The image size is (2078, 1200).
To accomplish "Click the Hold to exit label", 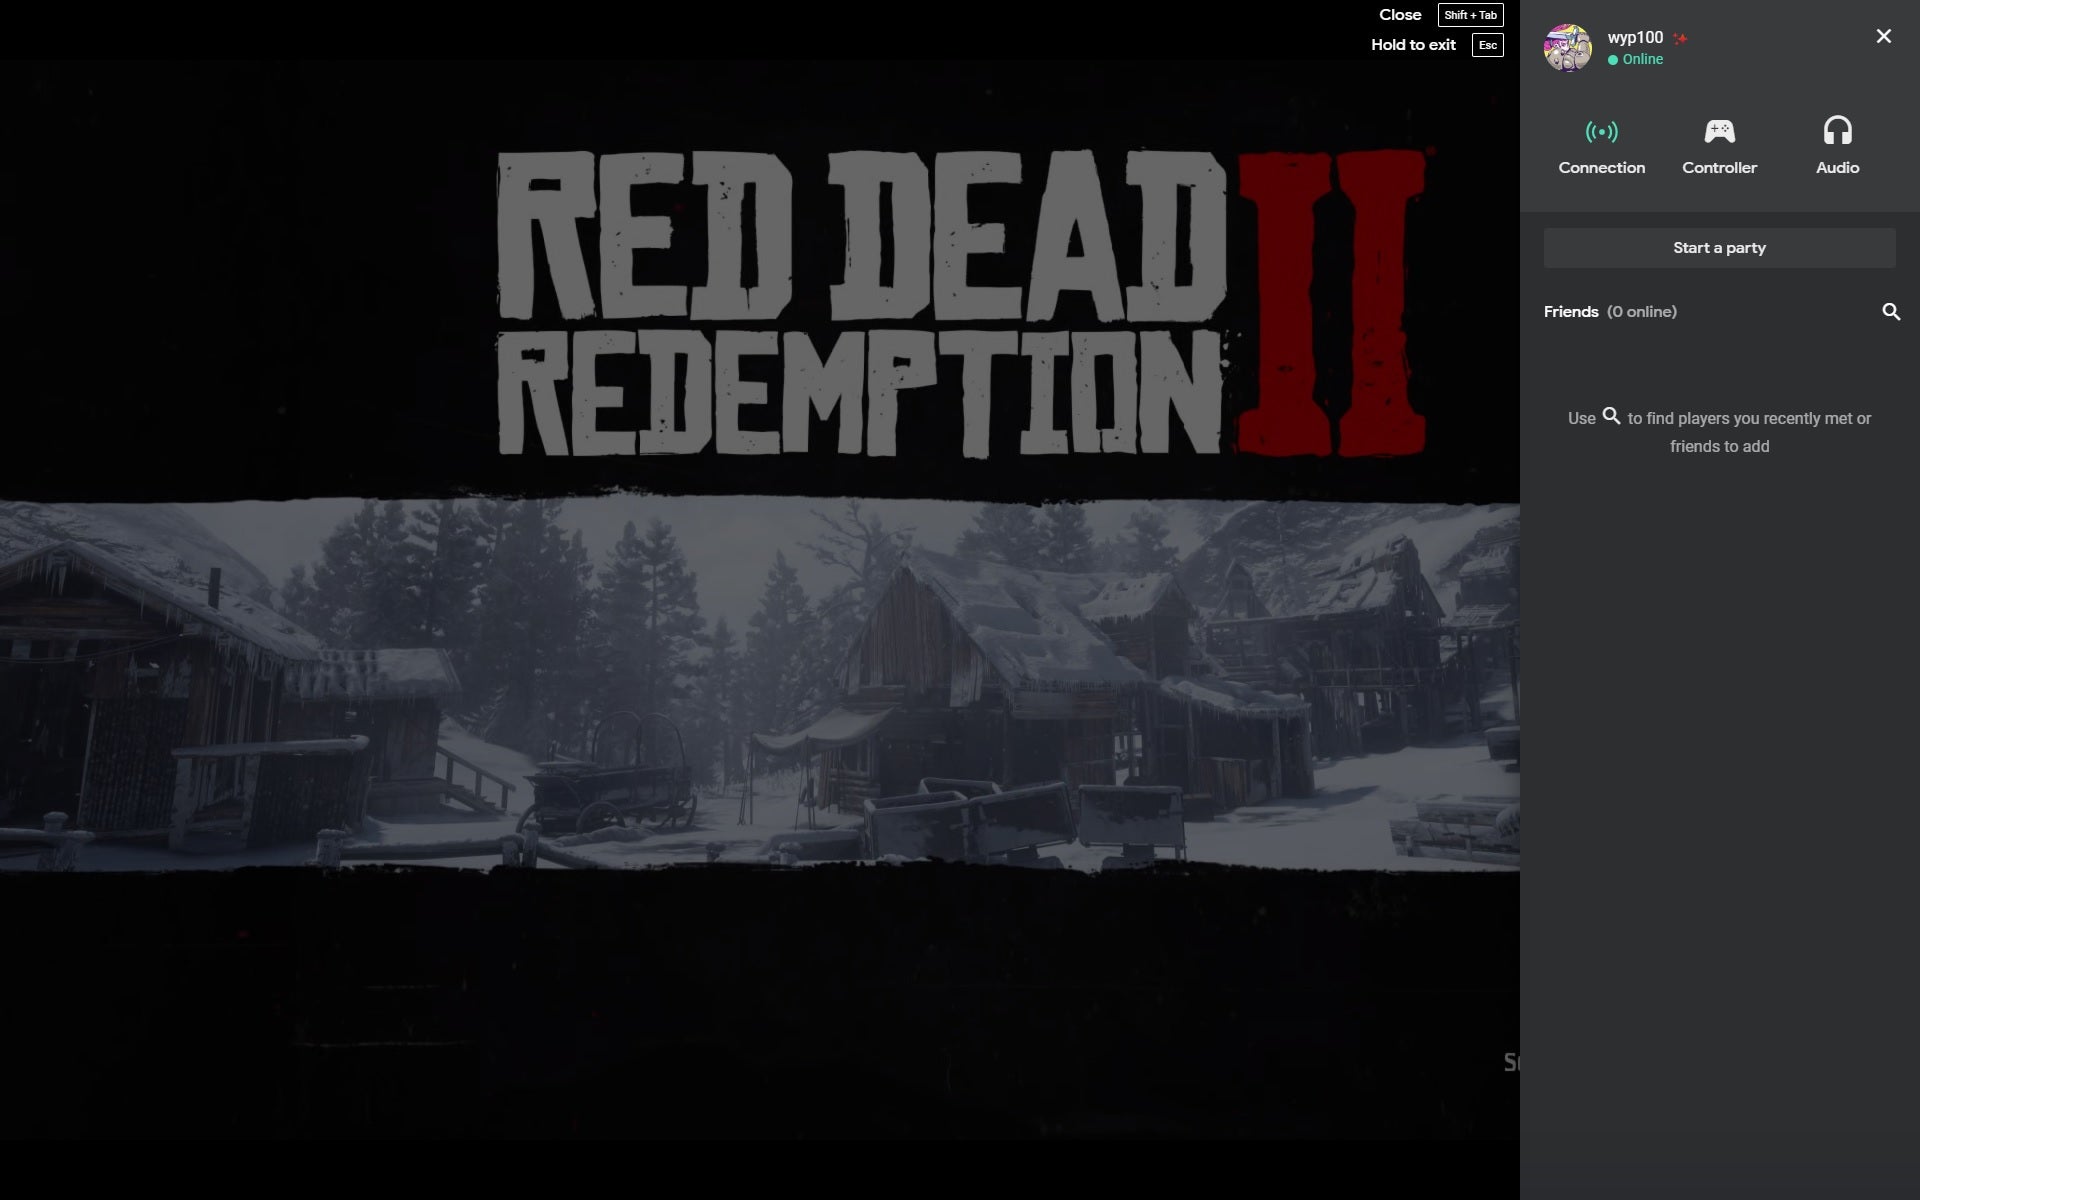I will (1413, 45).
